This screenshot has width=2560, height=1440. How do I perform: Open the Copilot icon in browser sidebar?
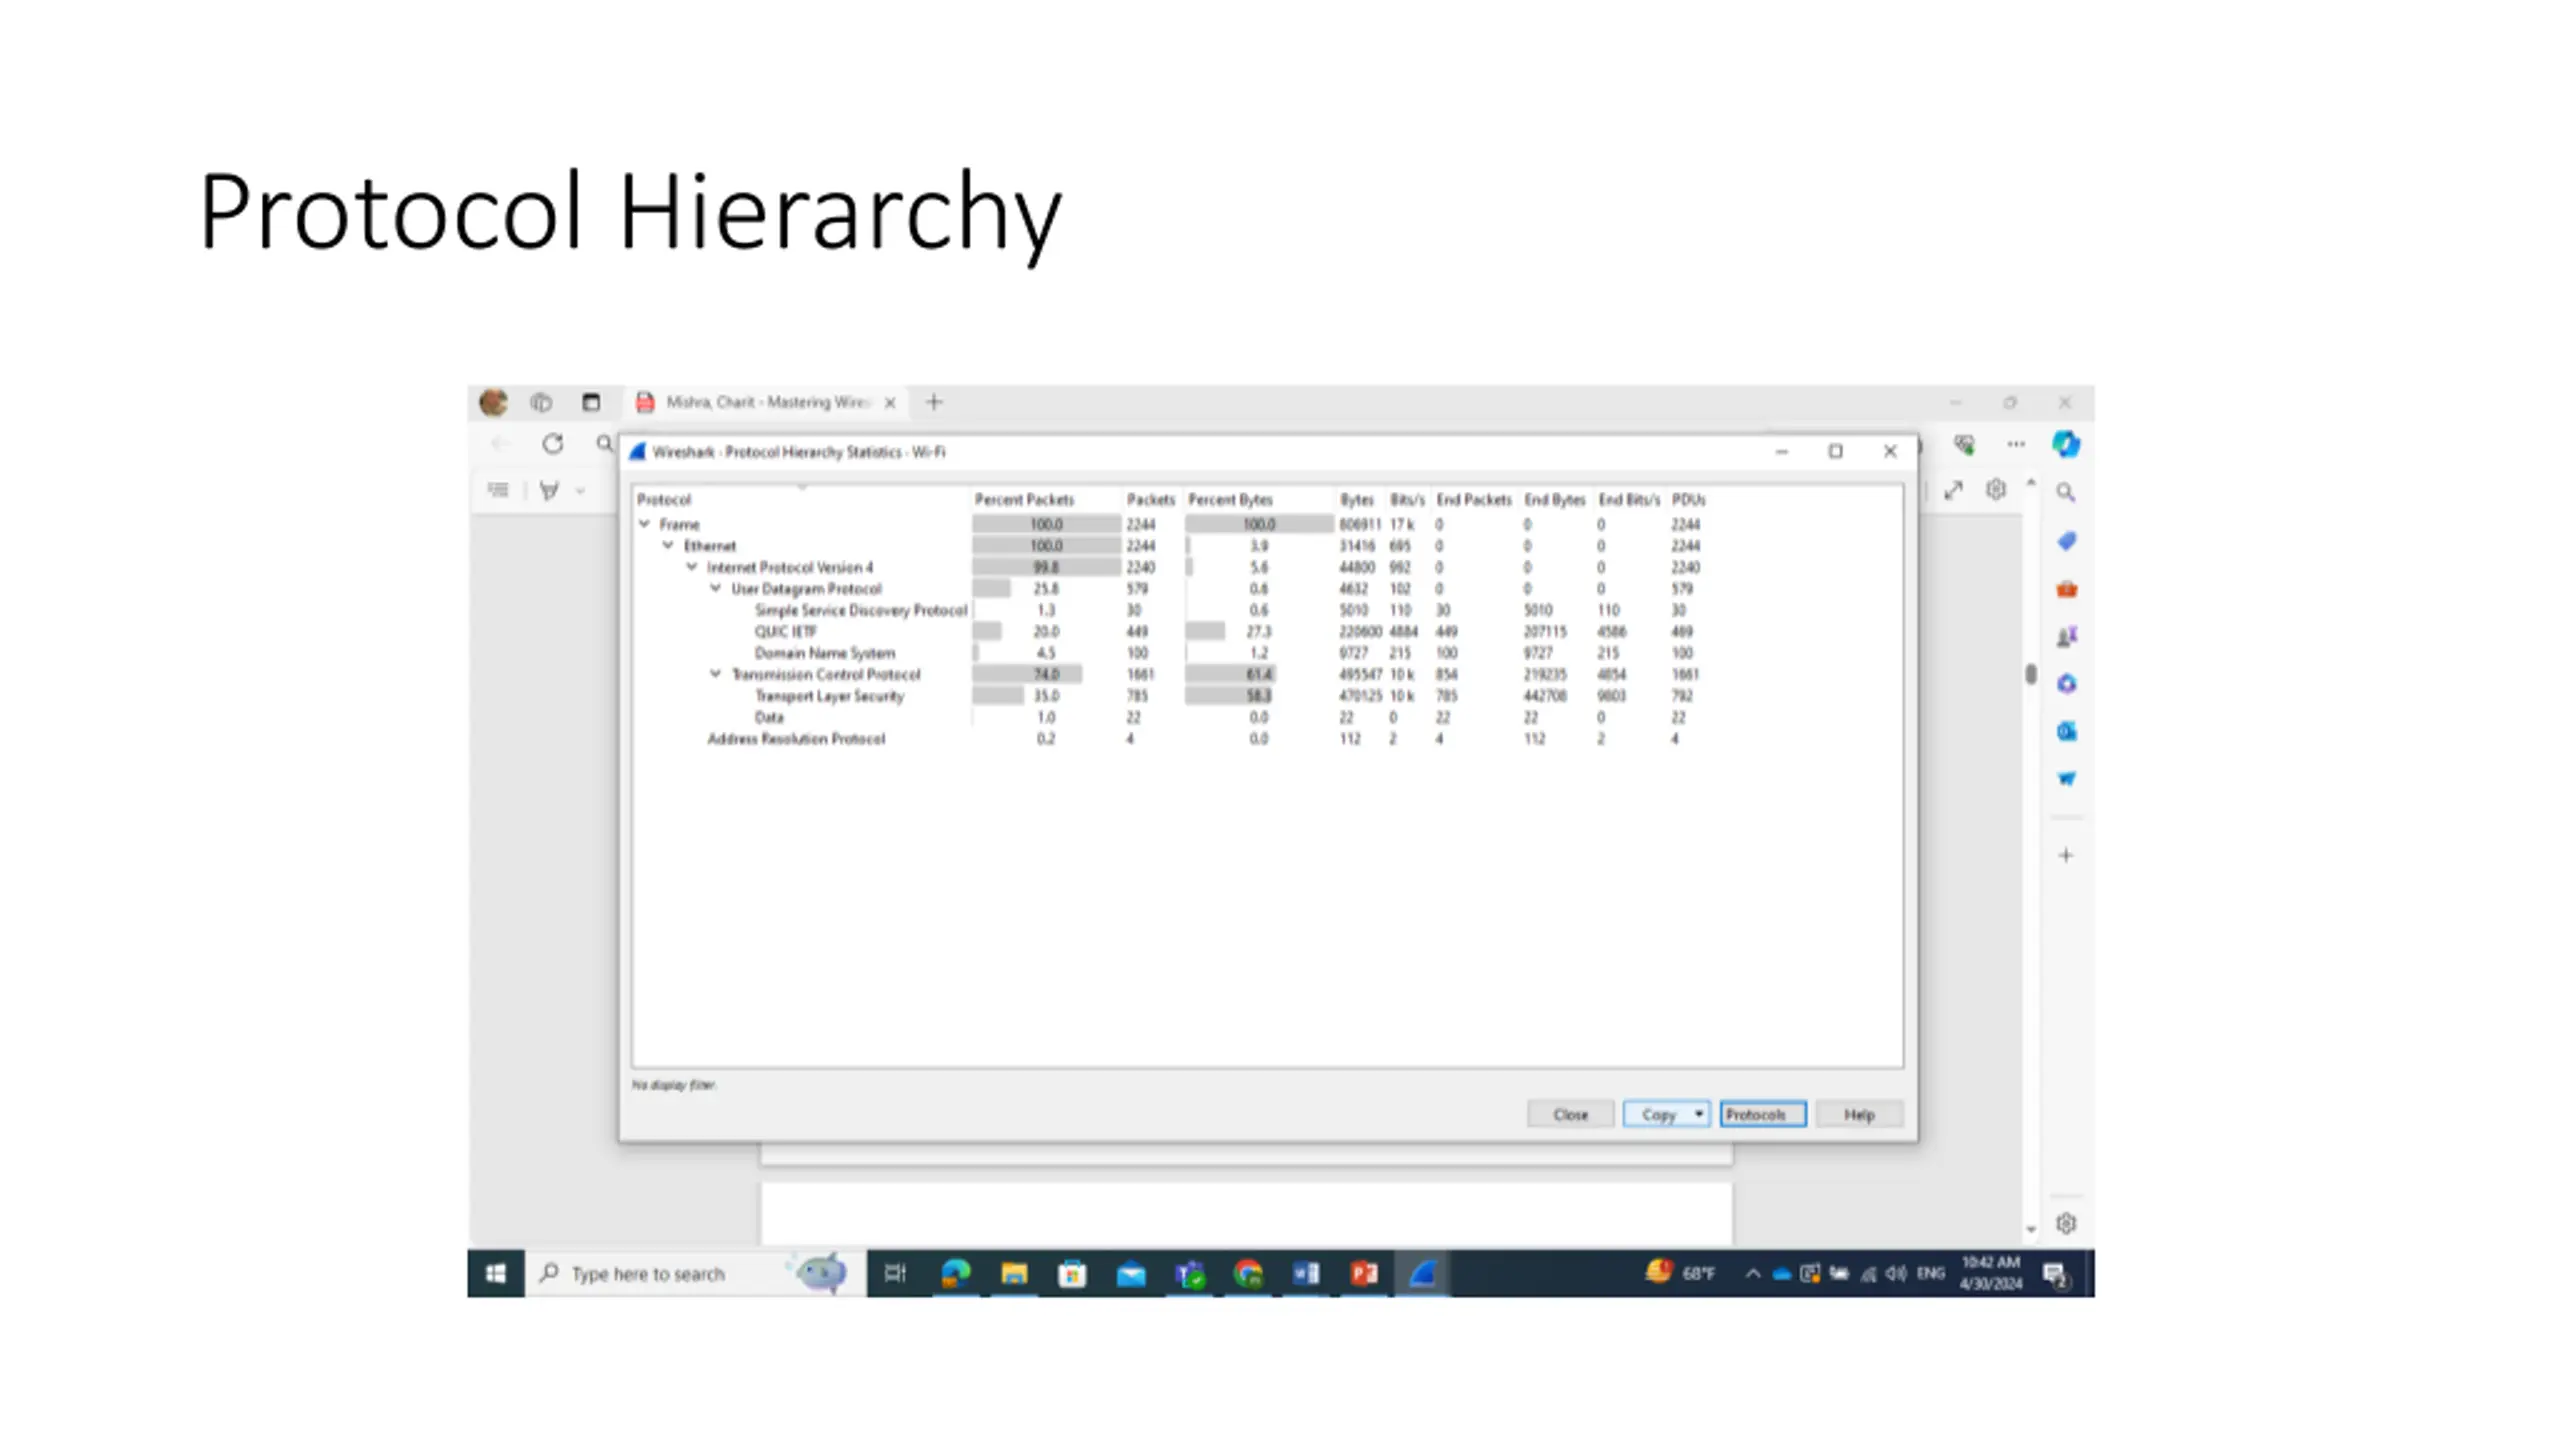click(x=2066, y=444)
